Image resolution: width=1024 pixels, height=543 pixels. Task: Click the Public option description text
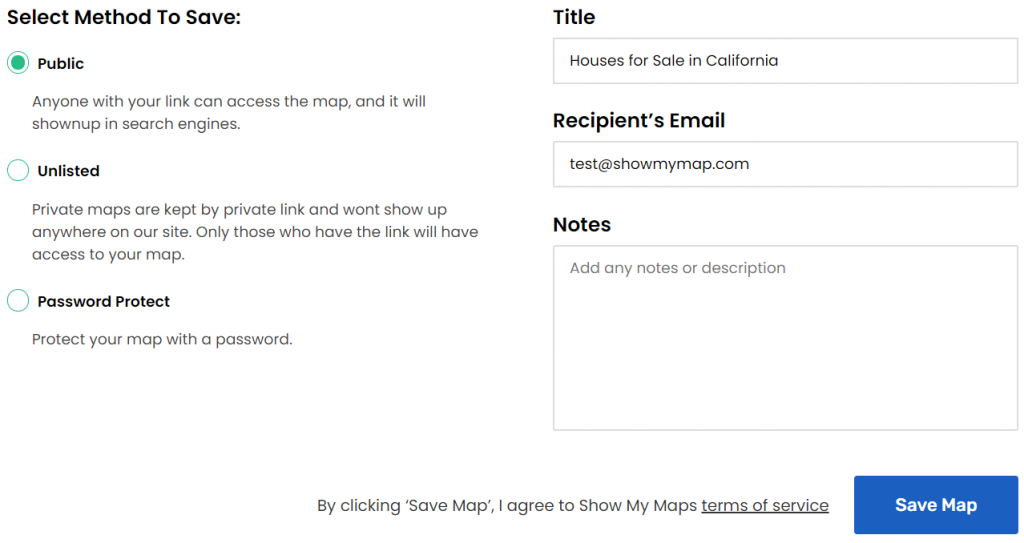[230, 113]
